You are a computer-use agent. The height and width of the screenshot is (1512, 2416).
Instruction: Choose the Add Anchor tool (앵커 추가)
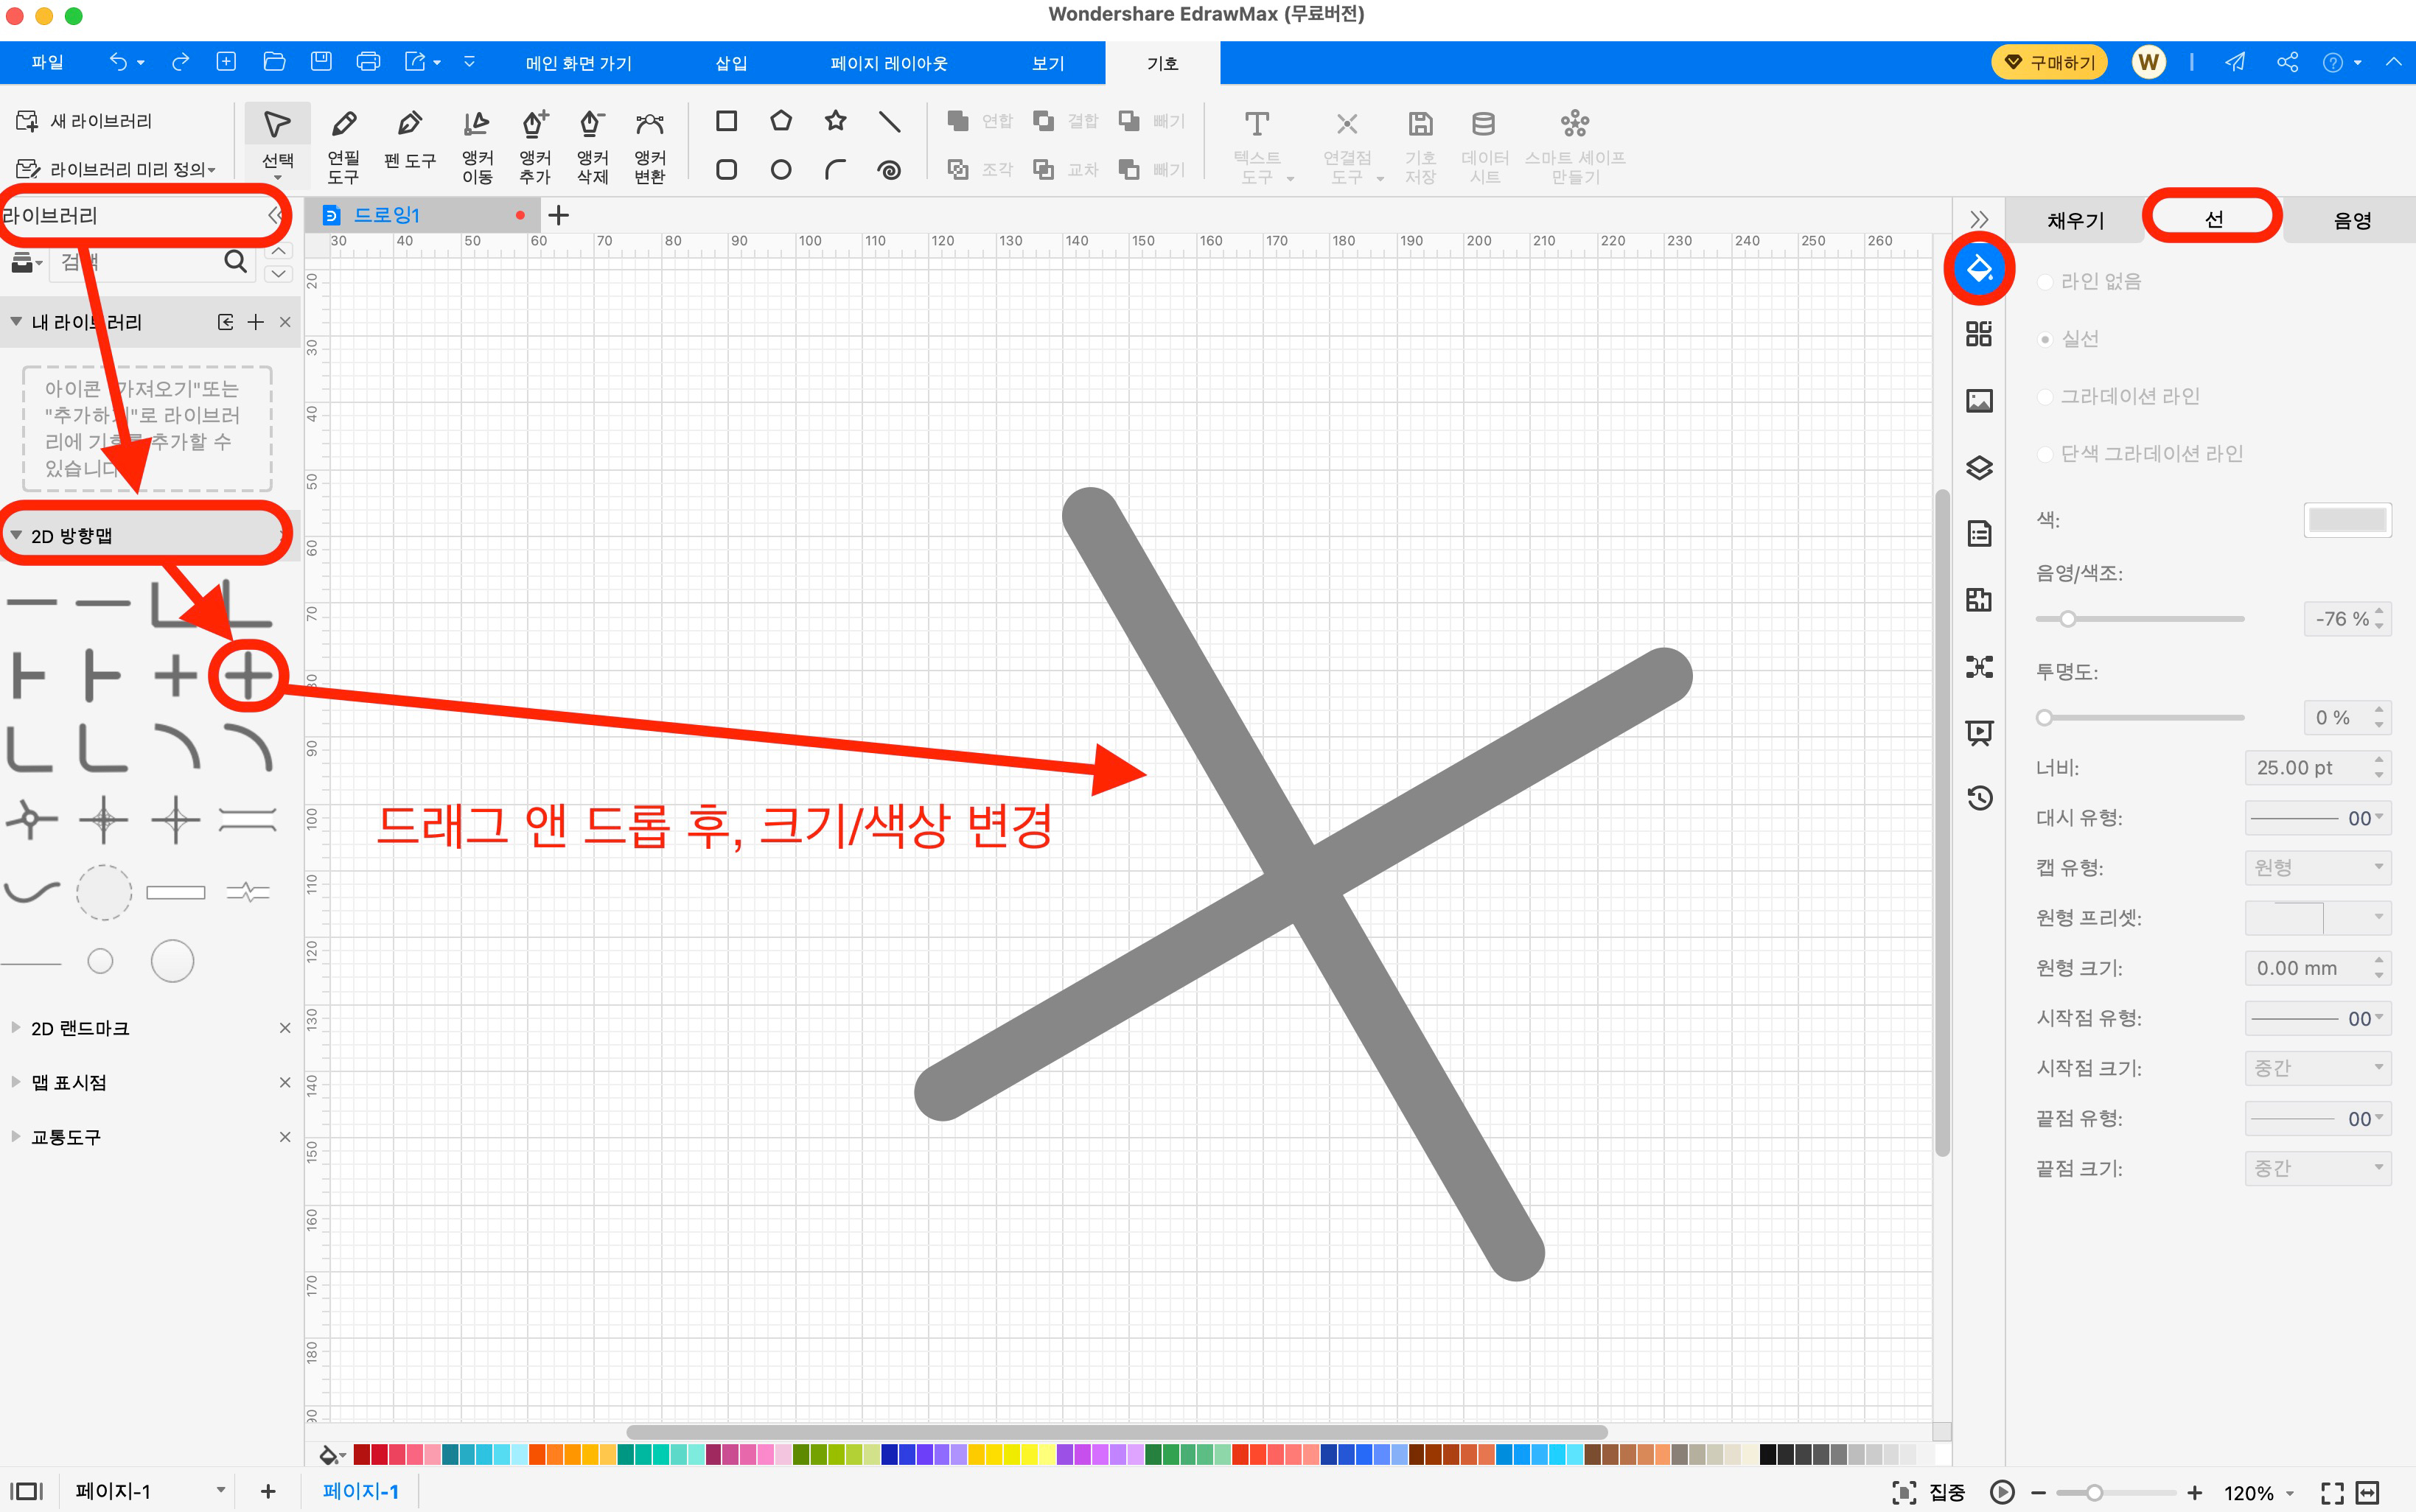(535, 145)
